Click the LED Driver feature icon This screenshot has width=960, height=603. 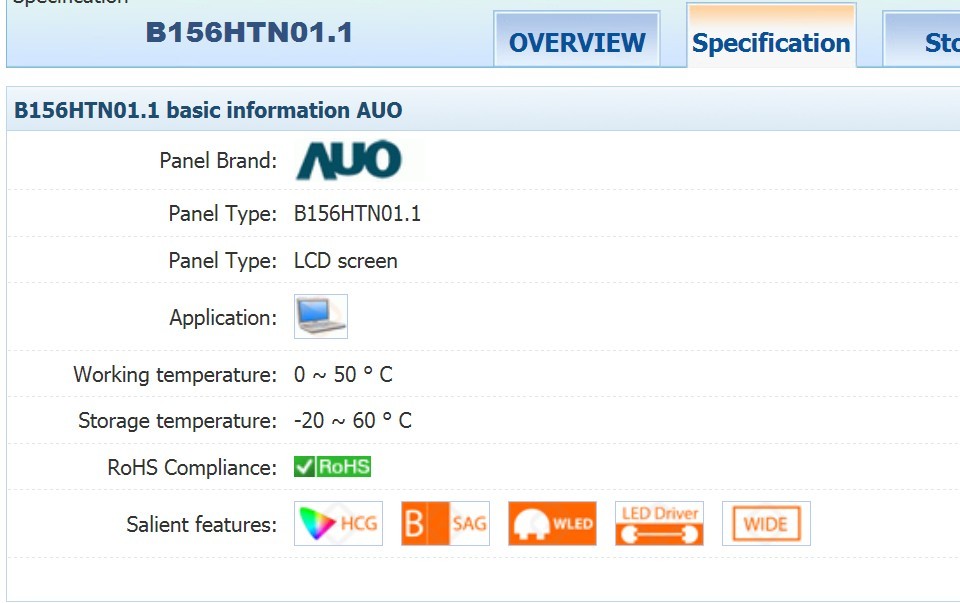click(659, 523)
